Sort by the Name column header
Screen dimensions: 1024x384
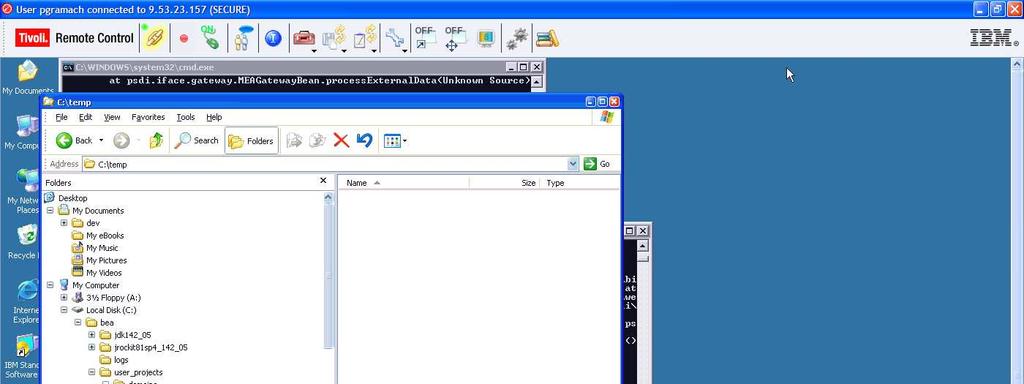click(x=403, y=183)
